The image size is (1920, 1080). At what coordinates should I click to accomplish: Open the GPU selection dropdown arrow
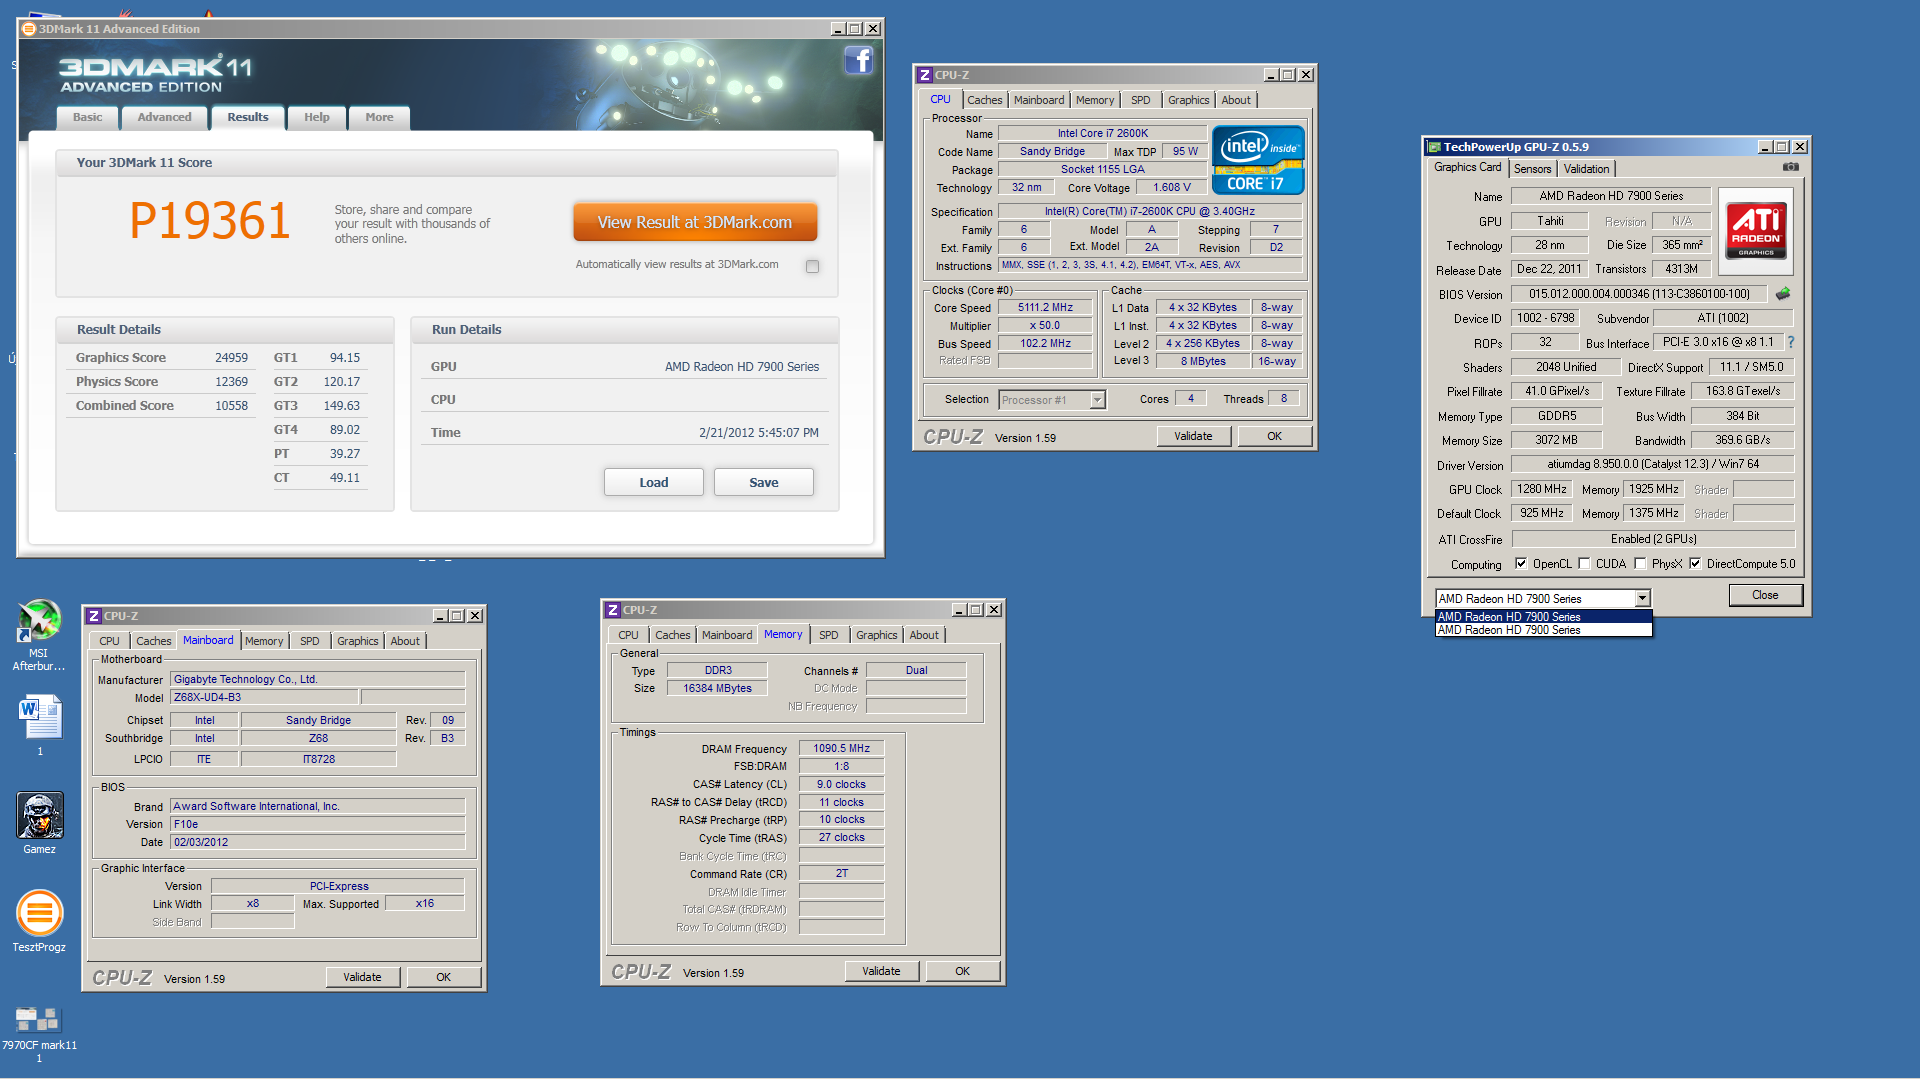coord(1642,598)
